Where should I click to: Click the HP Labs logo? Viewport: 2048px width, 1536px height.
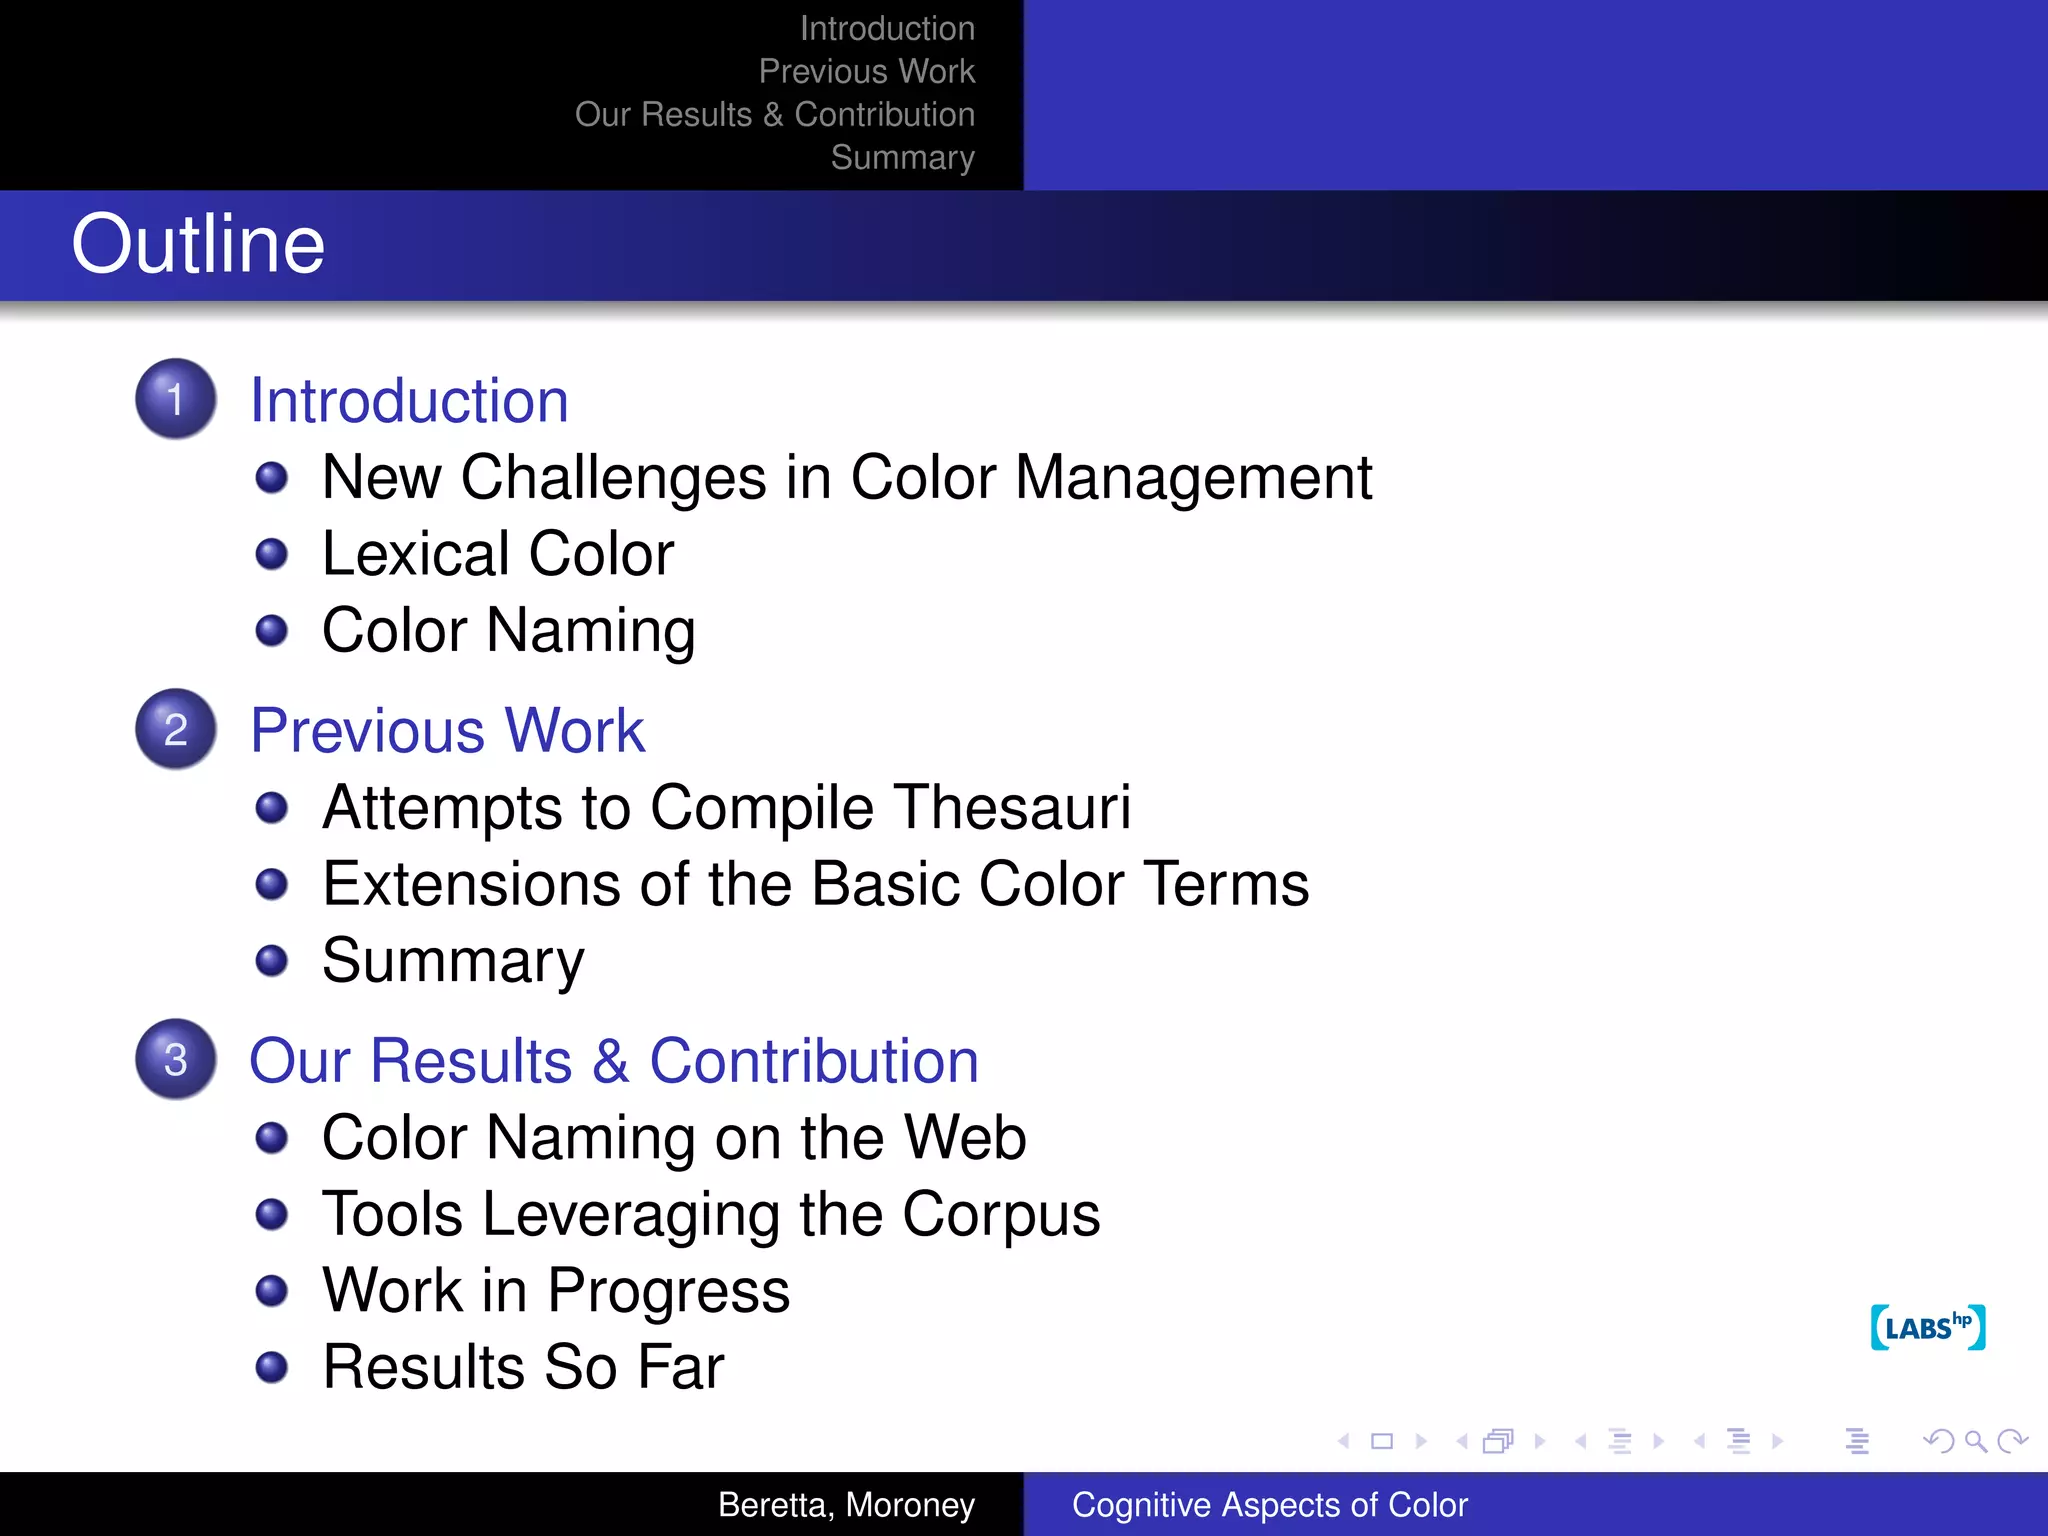coord(1927,1328)
